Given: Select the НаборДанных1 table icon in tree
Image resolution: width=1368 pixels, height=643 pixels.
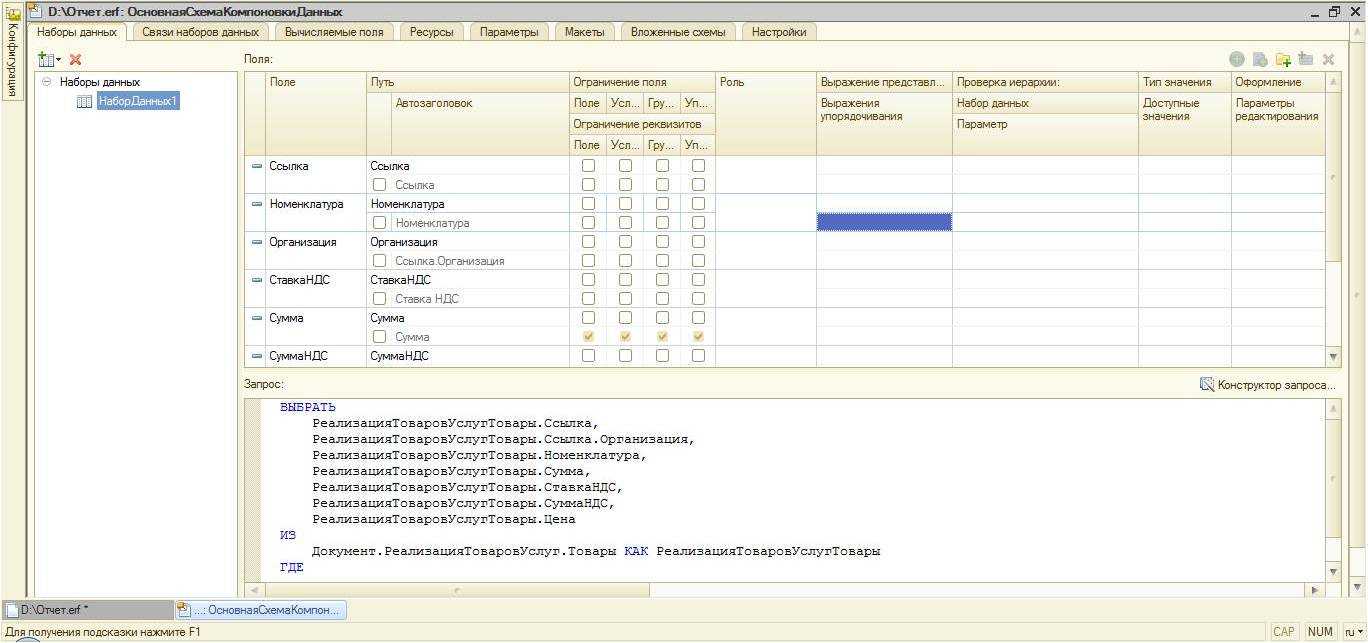Looking at the screenshot, I should tap(85, 102).
